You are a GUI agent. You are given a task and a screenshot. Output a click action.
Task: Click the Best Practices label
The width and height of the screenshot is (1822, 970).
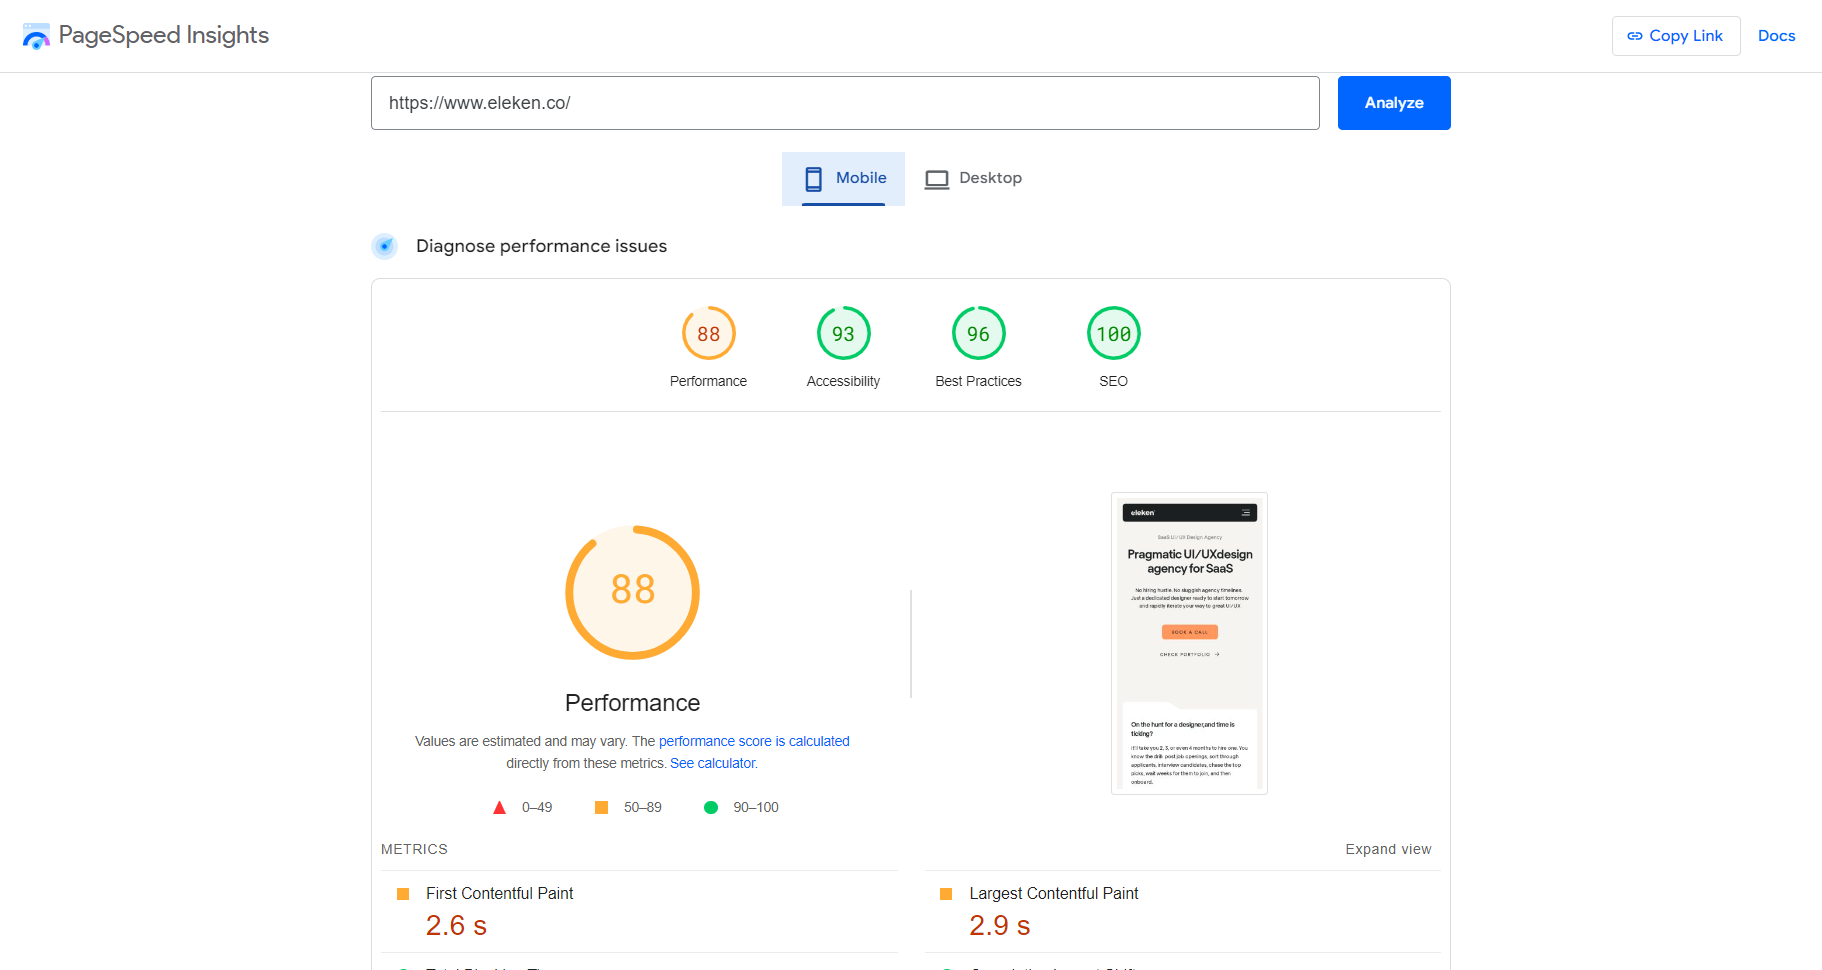(x=978, y=381)
